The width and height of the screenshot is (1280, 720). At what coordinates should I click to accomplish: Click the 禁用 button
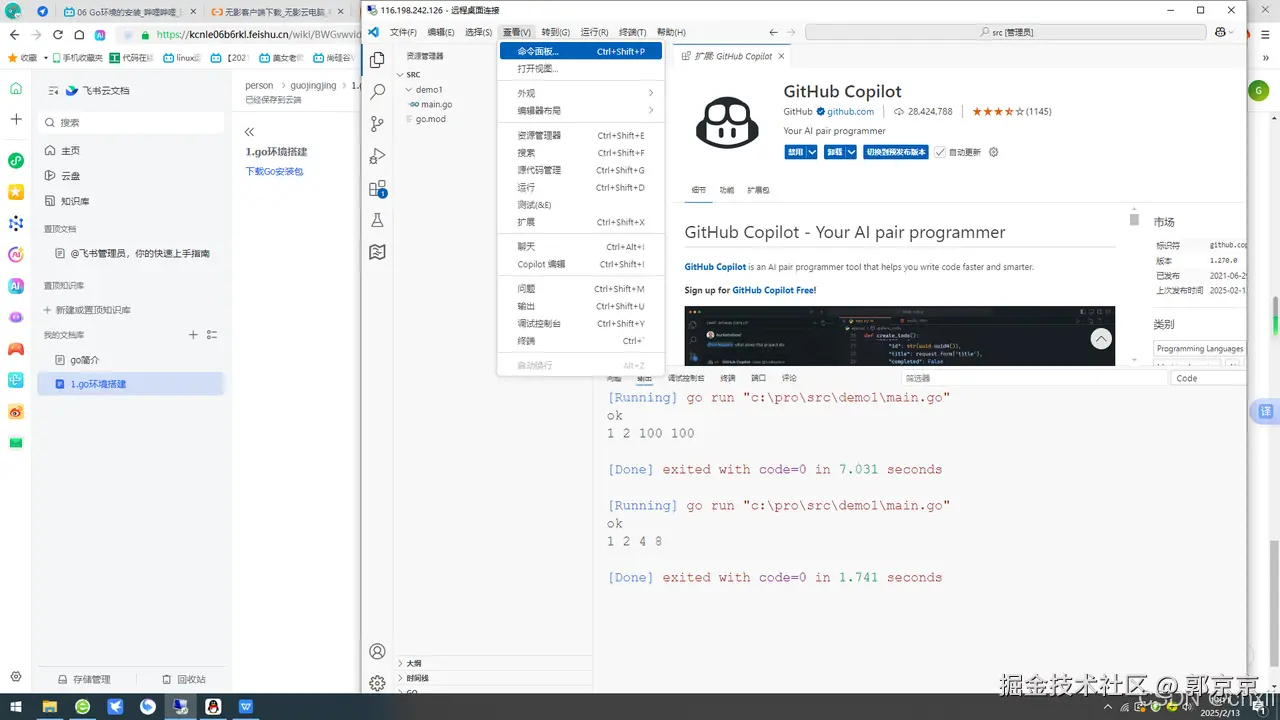coord(796,152)
